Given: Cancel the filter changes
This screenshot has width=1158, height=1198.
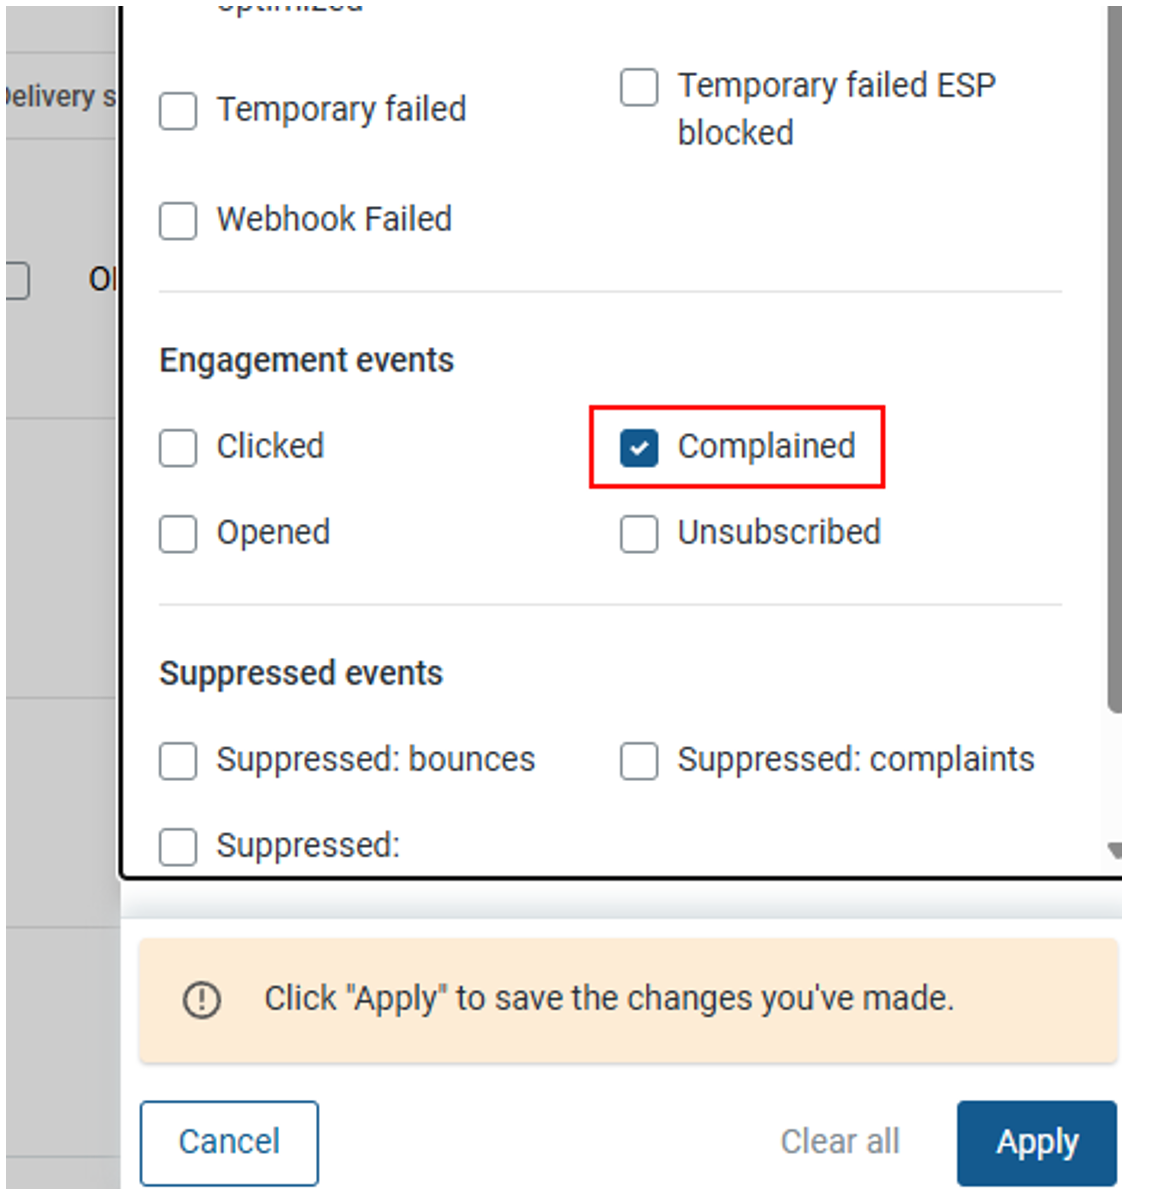Looking at the screenshot, I should coord(229,1142).
